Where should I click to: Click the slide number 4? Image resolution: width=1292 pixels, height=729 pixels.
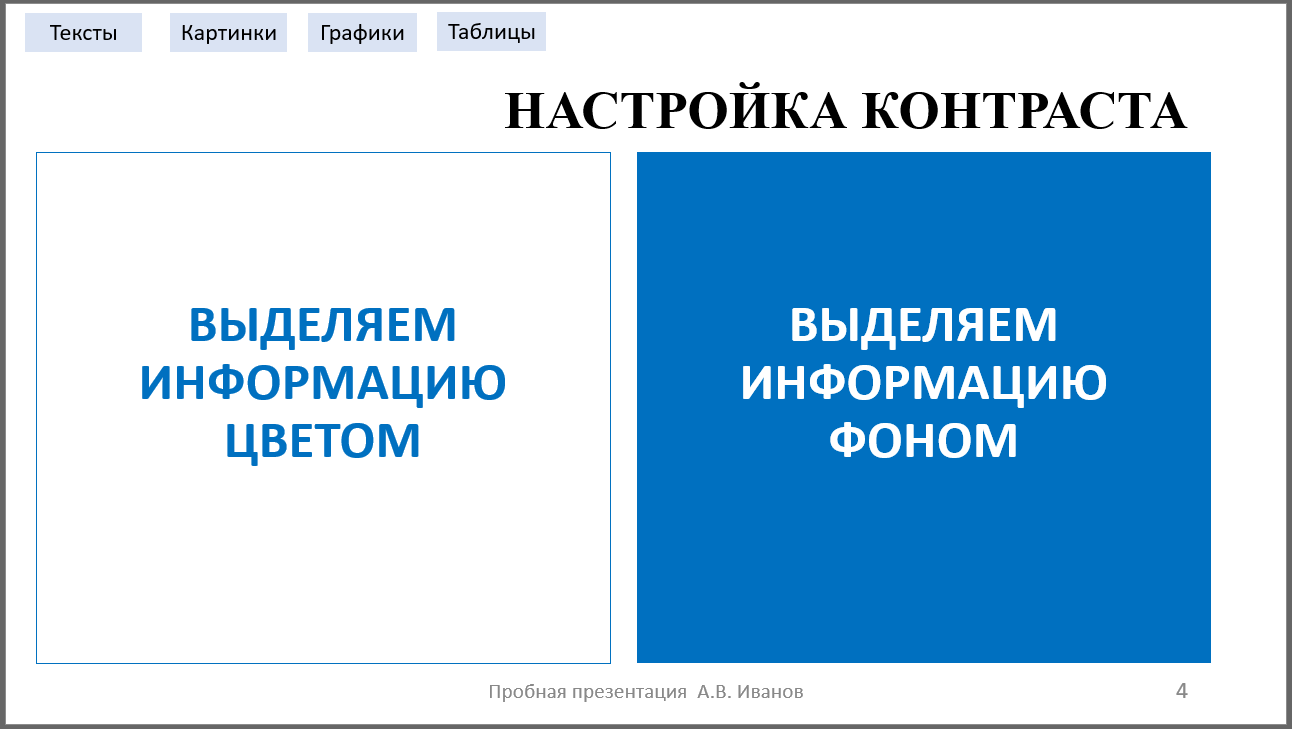click(1182, 691)
